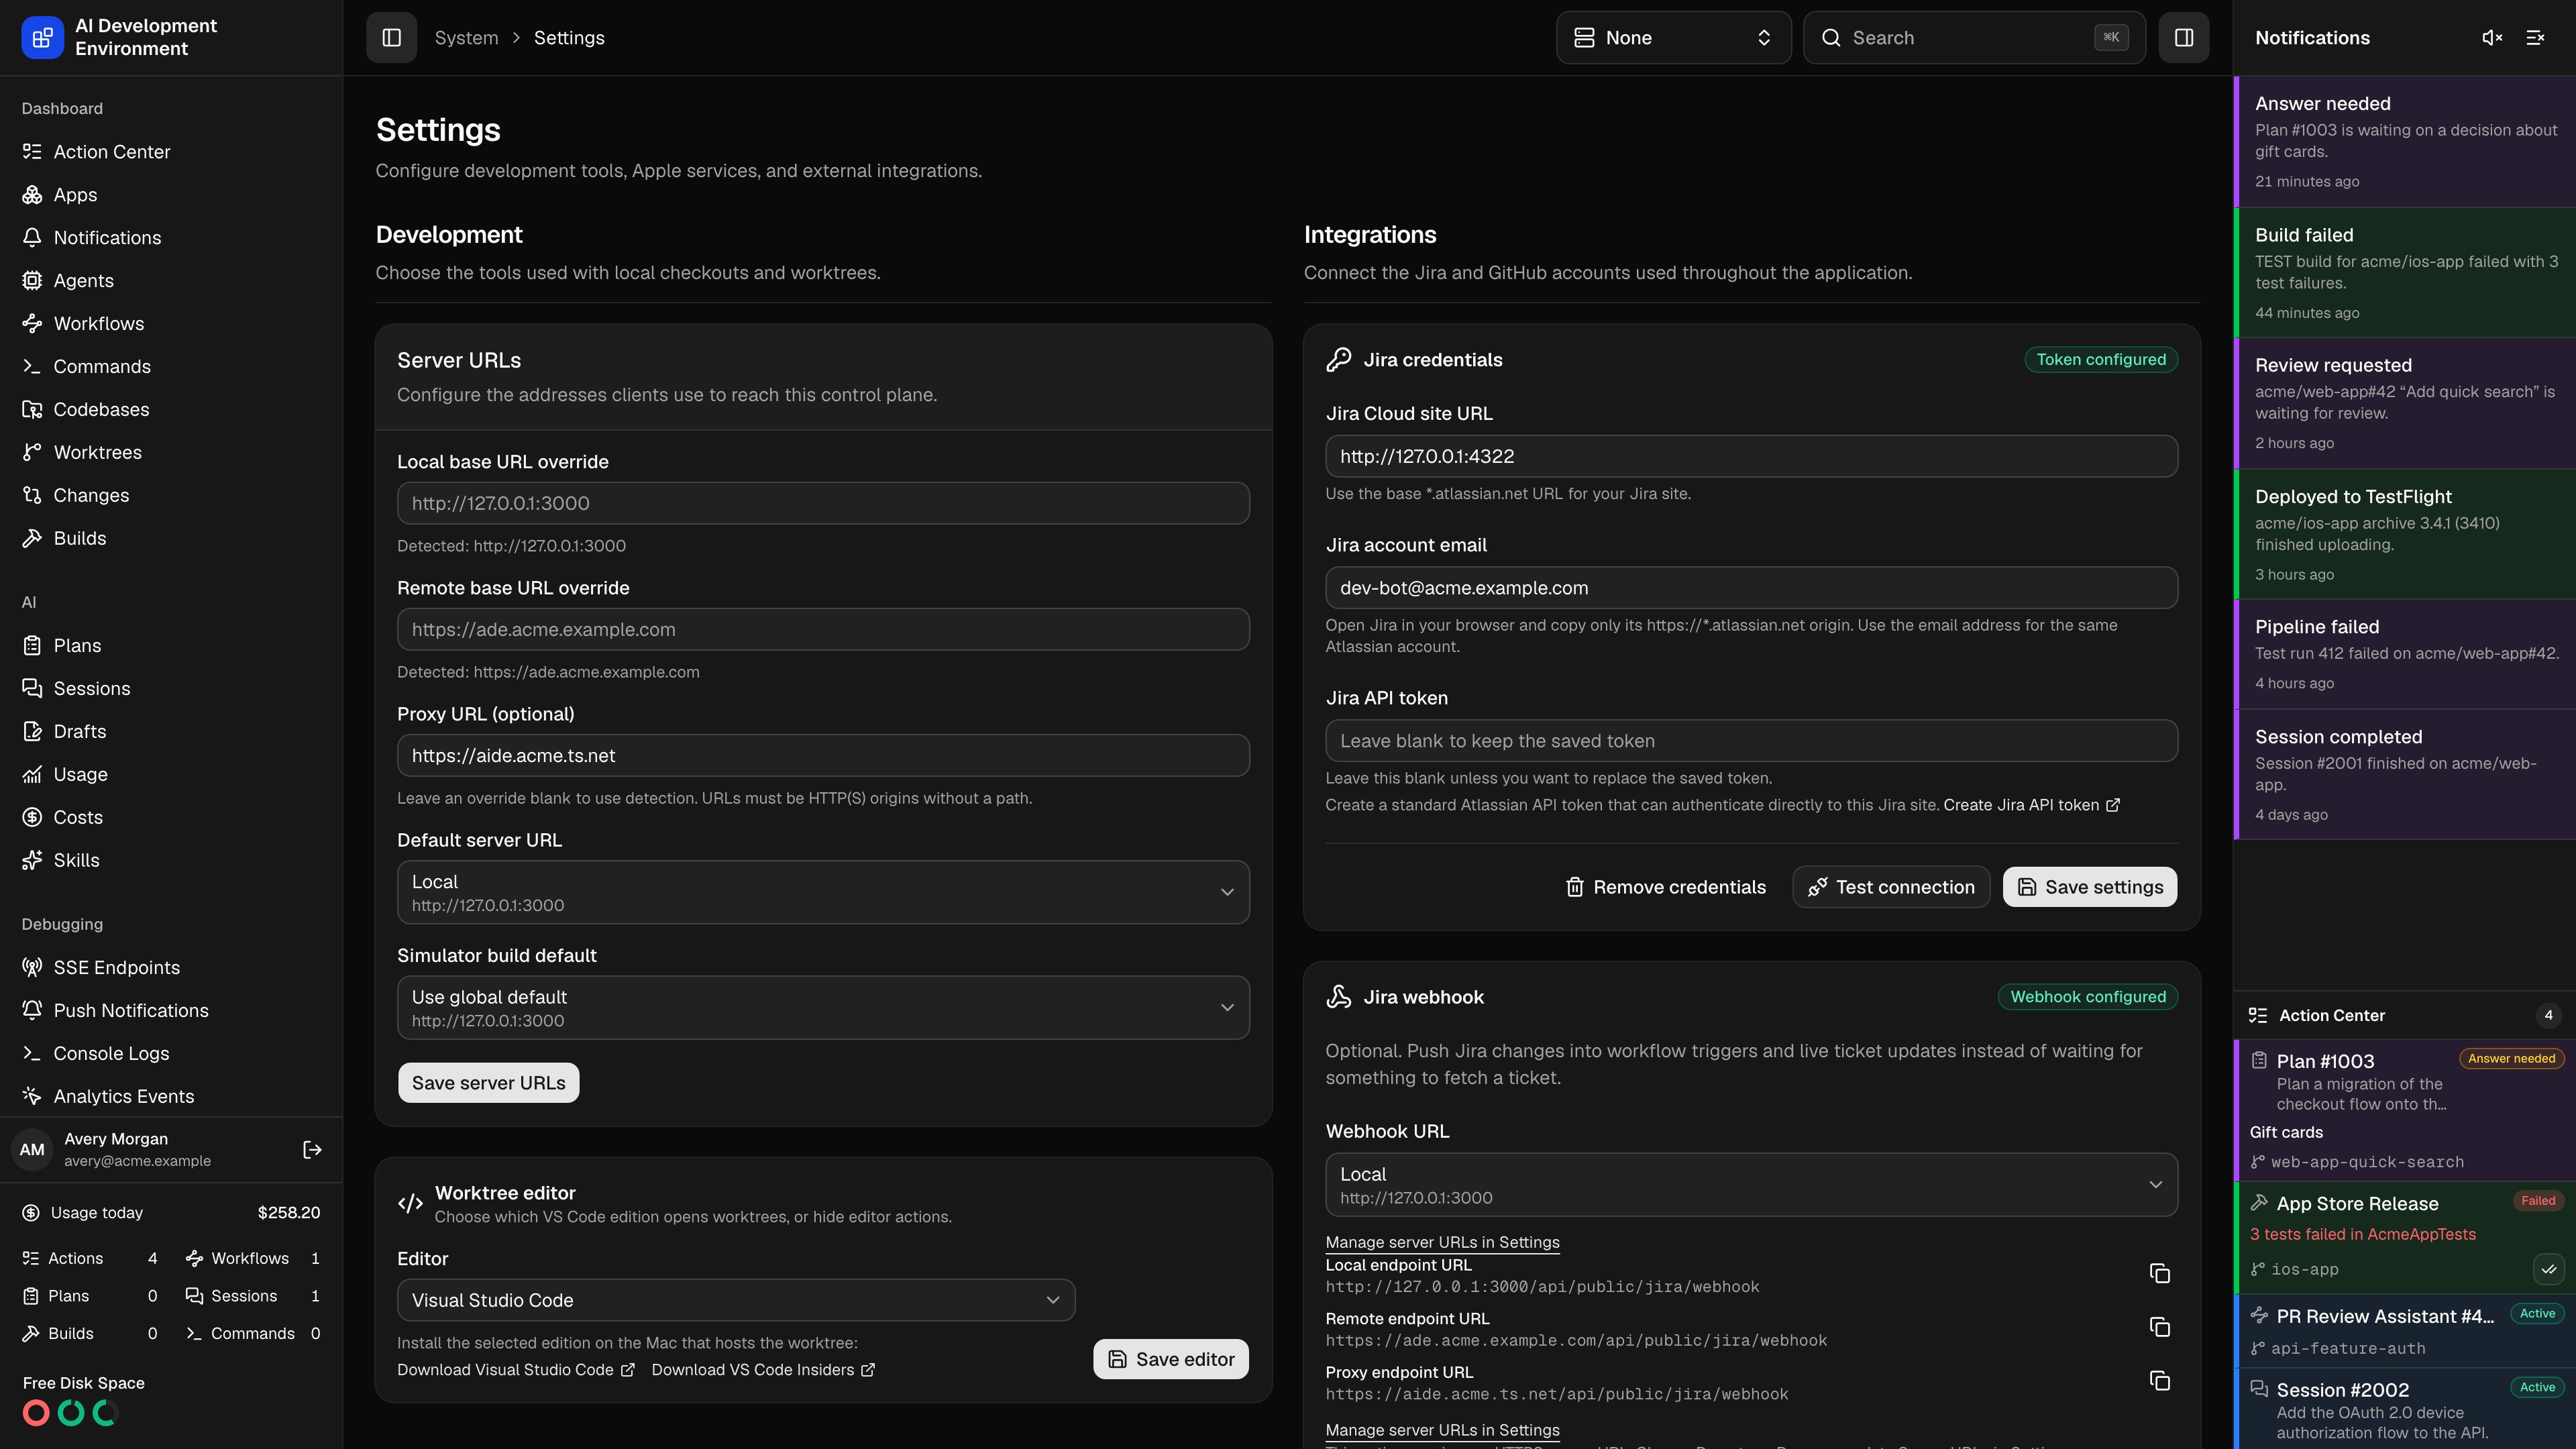The height and width of the screenshot is (1449, 2576).
Task: Open the Plan #1003 action card
Action: [2404, 1110]
